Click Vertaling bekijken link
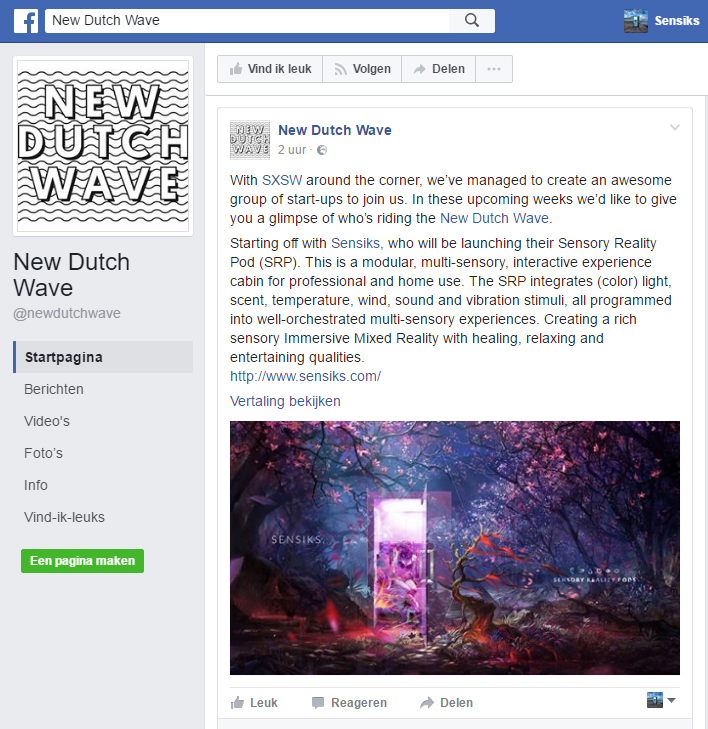 click(x=285, y=401)
